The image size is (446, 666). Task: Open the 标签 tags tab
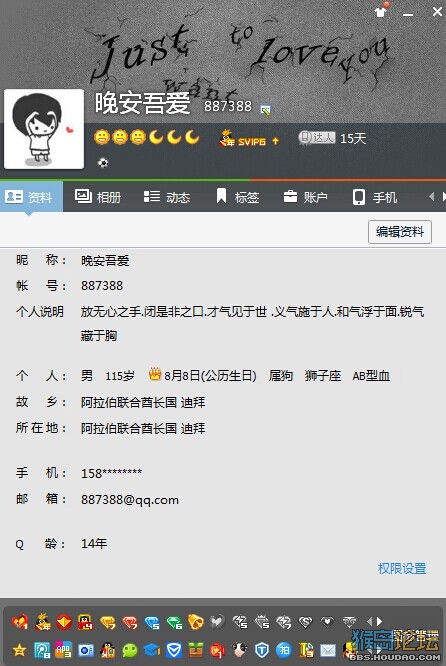237,197
